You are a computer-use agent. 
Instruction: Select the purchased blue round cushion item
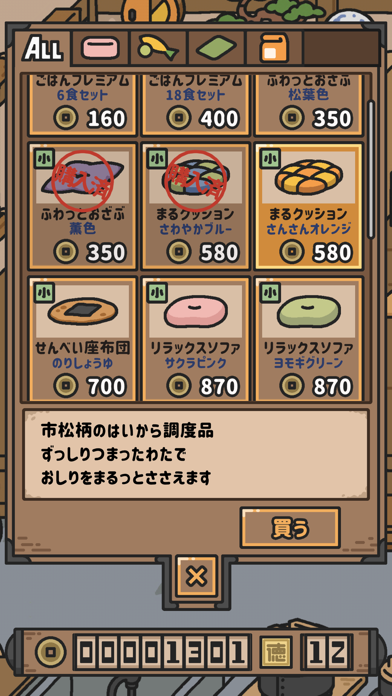(x=195, y=206)
